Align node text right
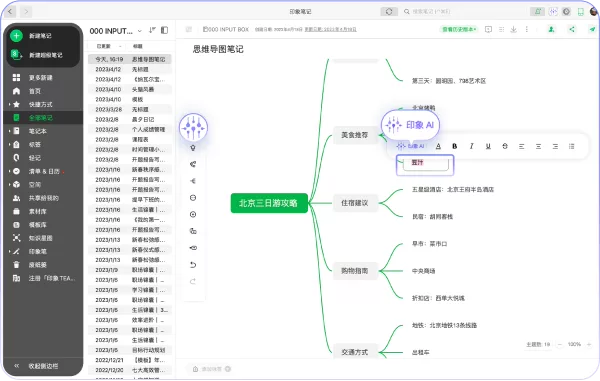 [555, 146]
